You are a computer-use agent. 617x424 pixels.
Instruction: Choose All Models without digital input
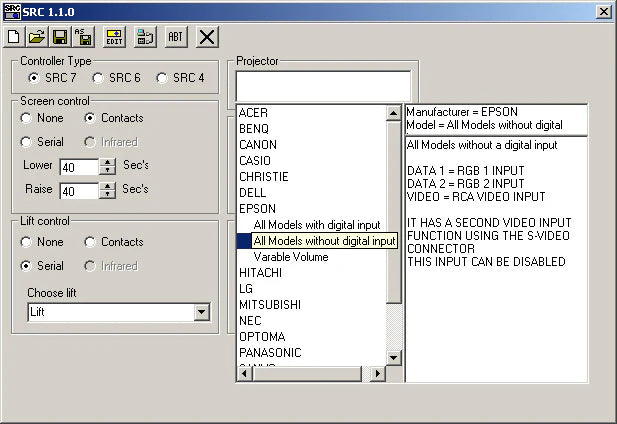tap(324, 241)
